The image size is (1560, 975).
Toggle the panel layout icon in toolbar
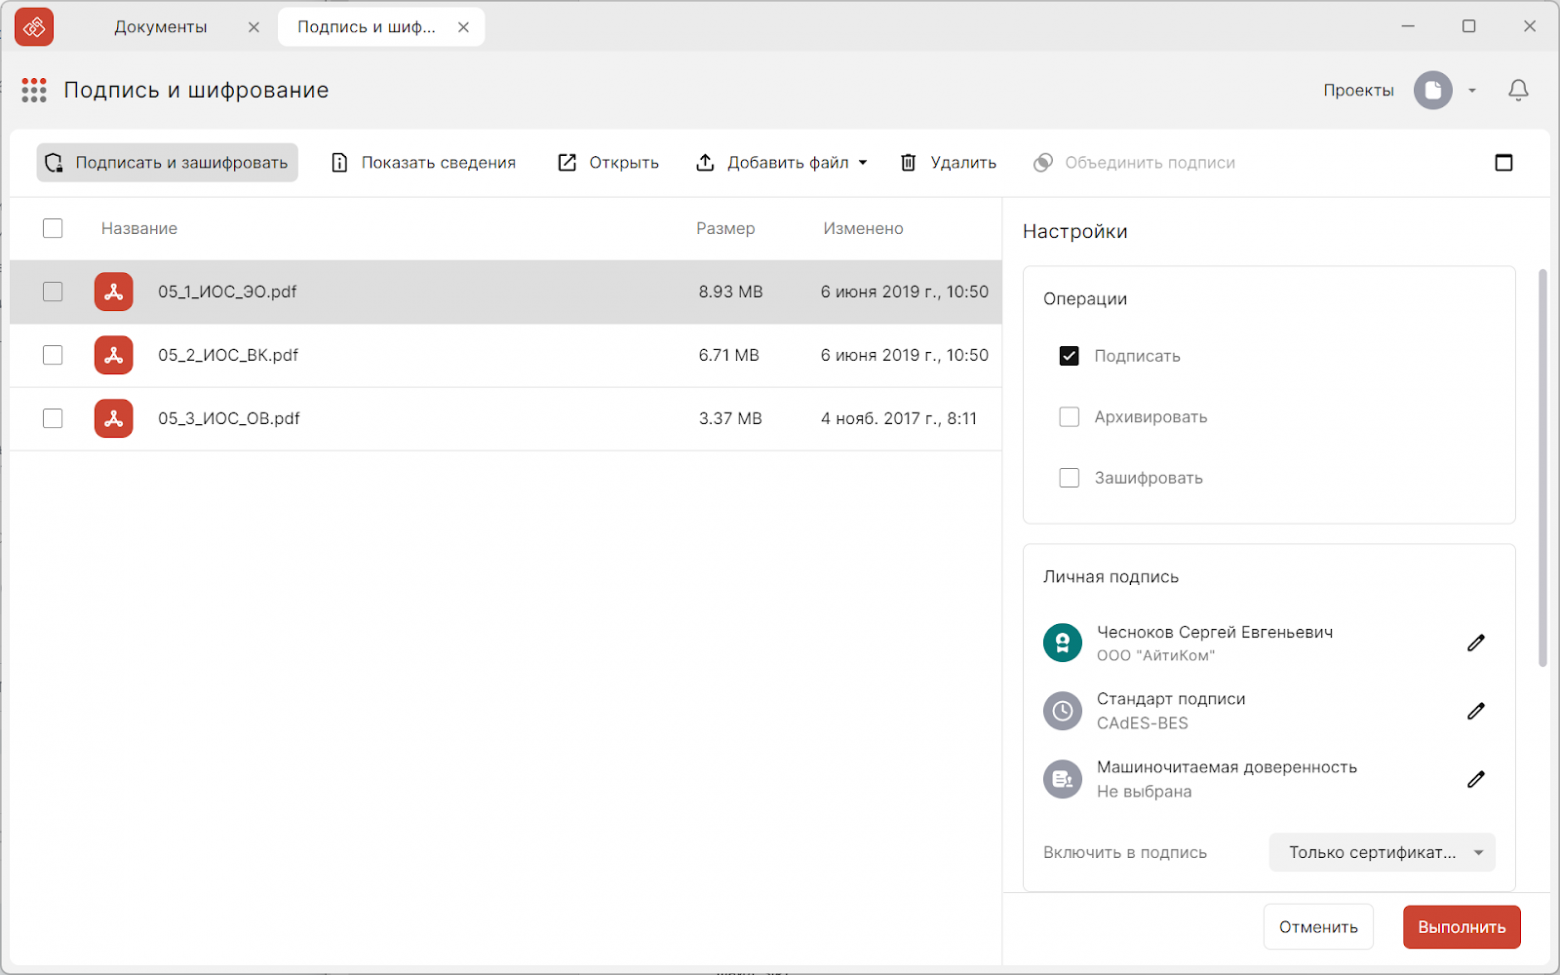click(x=1503, y=163)
